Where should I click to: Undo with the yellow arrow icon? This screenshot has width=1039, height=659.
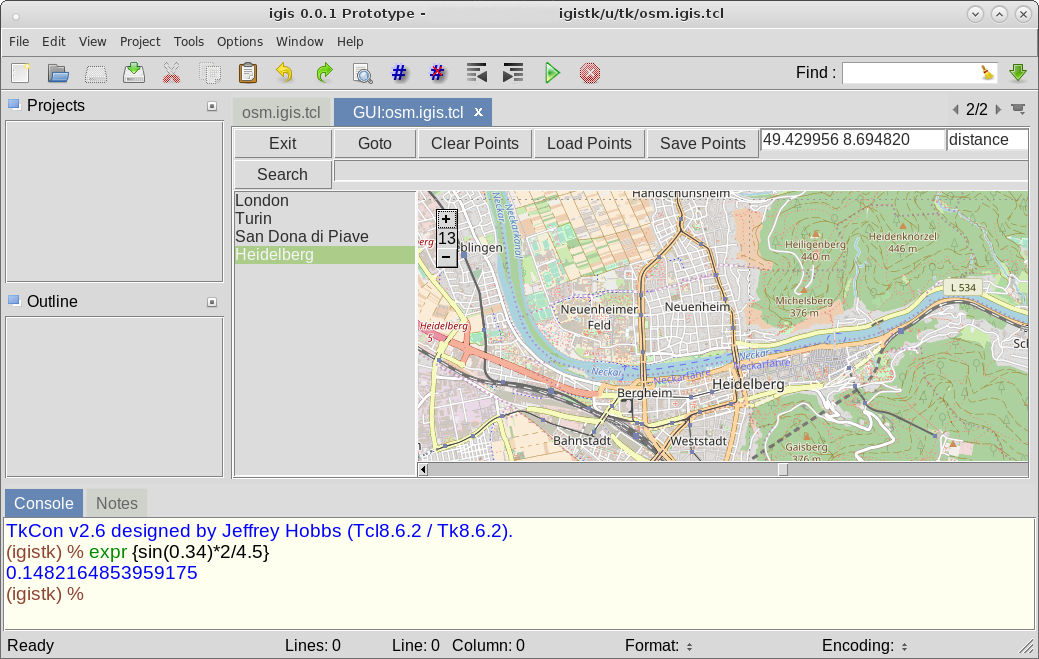tap(285, 73)
